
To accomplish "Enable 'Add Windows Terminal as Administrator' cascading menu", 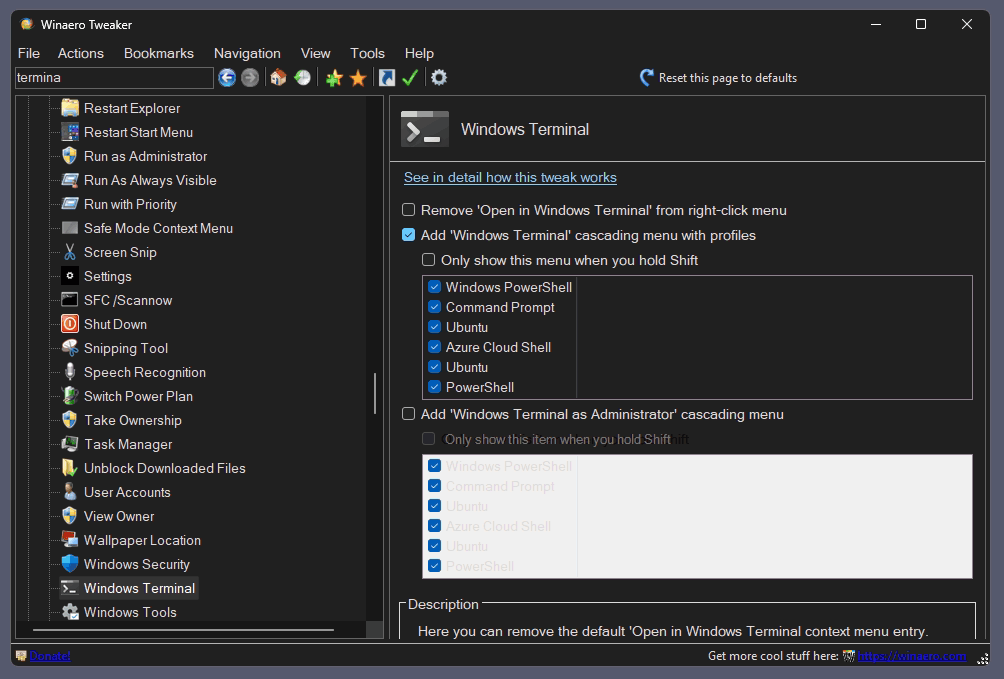I will tap(408, 414).
